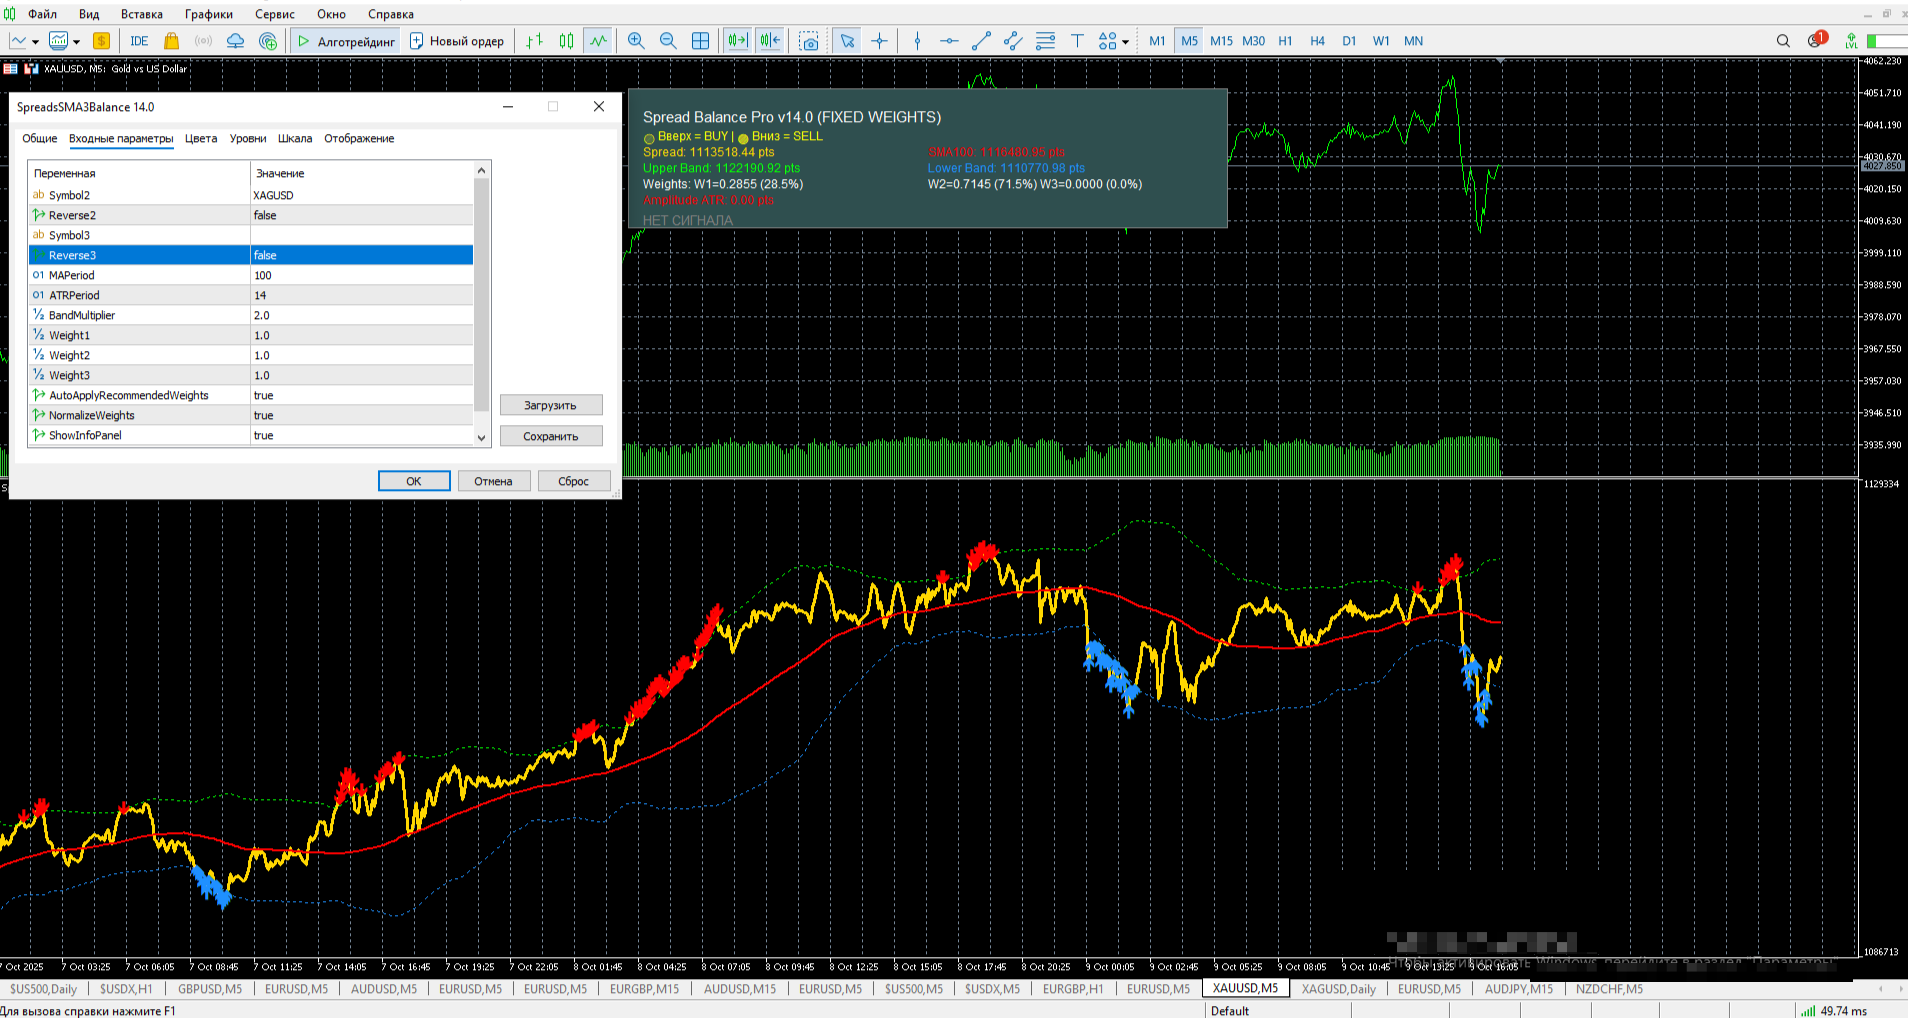Open the signals broadcast icon
Image resolution: width=1908 pixels, height=1018 pixels.
coord(203,41)
